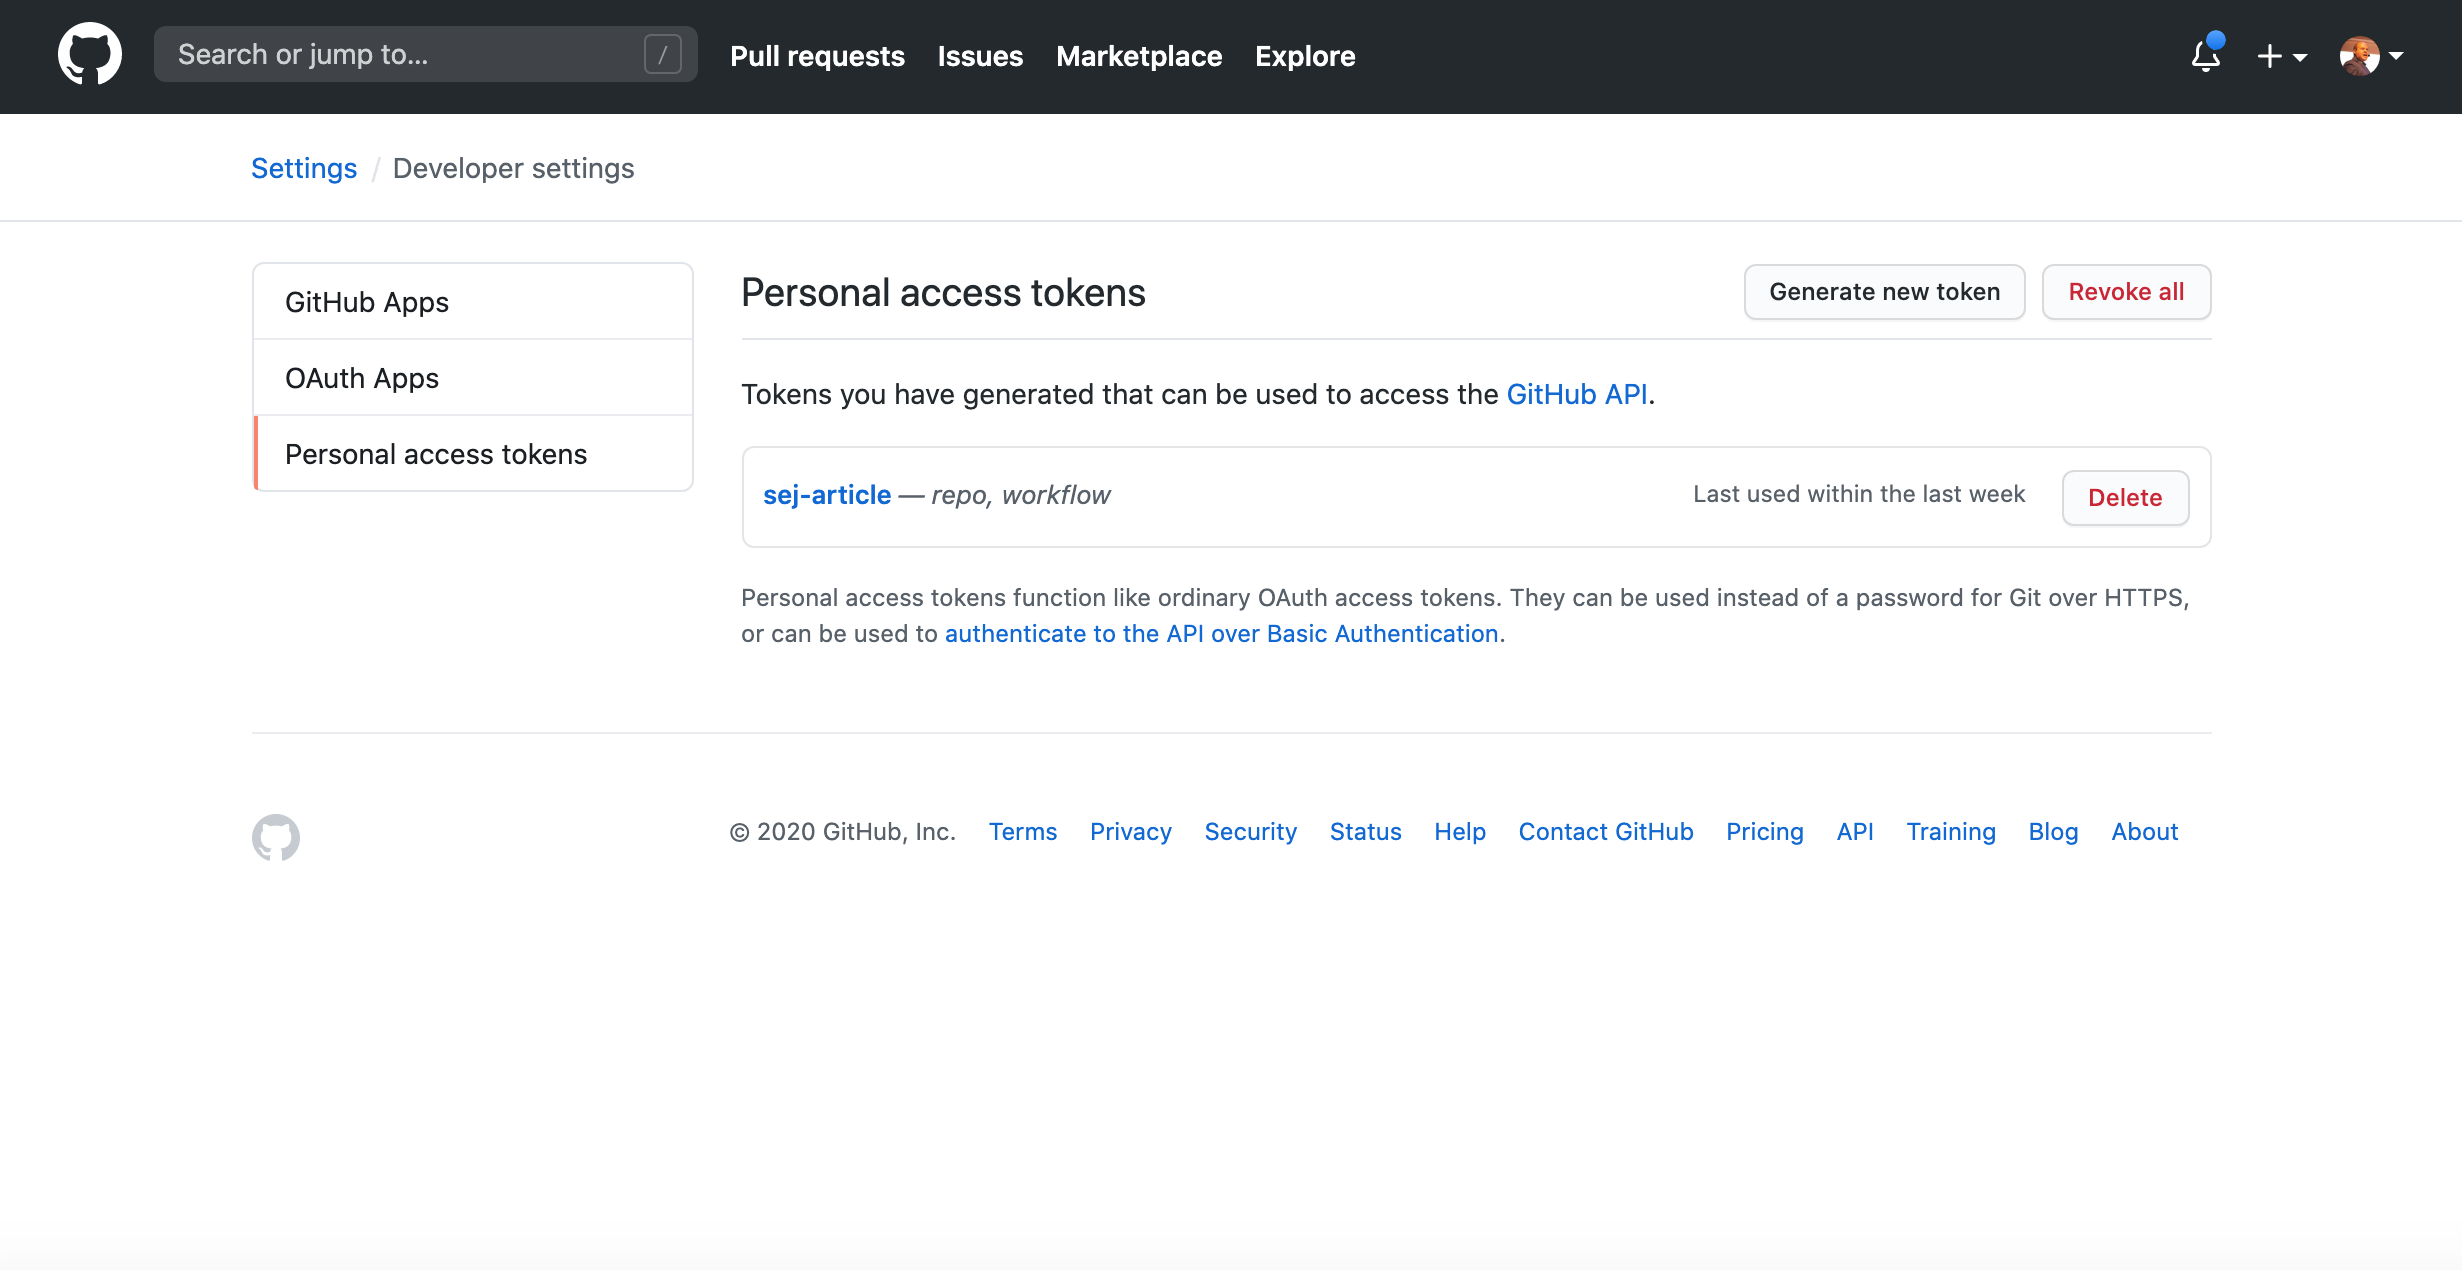
Task: Expand the plus create-new dropdown
Action: 2282,56
